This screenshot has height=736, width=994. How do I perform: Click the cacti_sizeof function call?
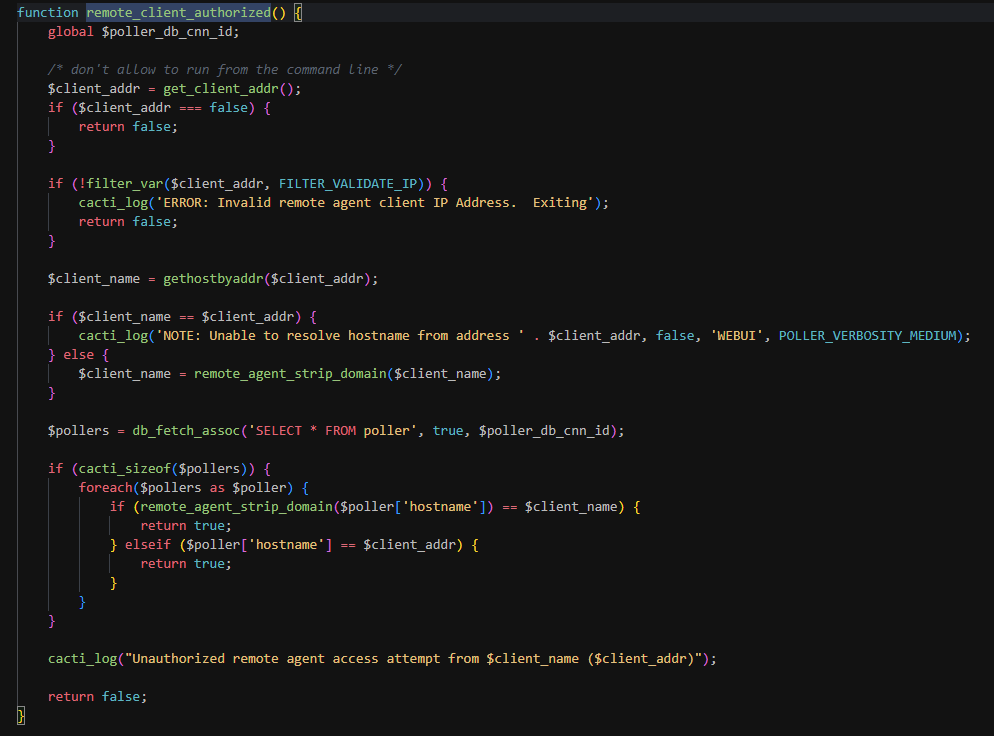124,469
